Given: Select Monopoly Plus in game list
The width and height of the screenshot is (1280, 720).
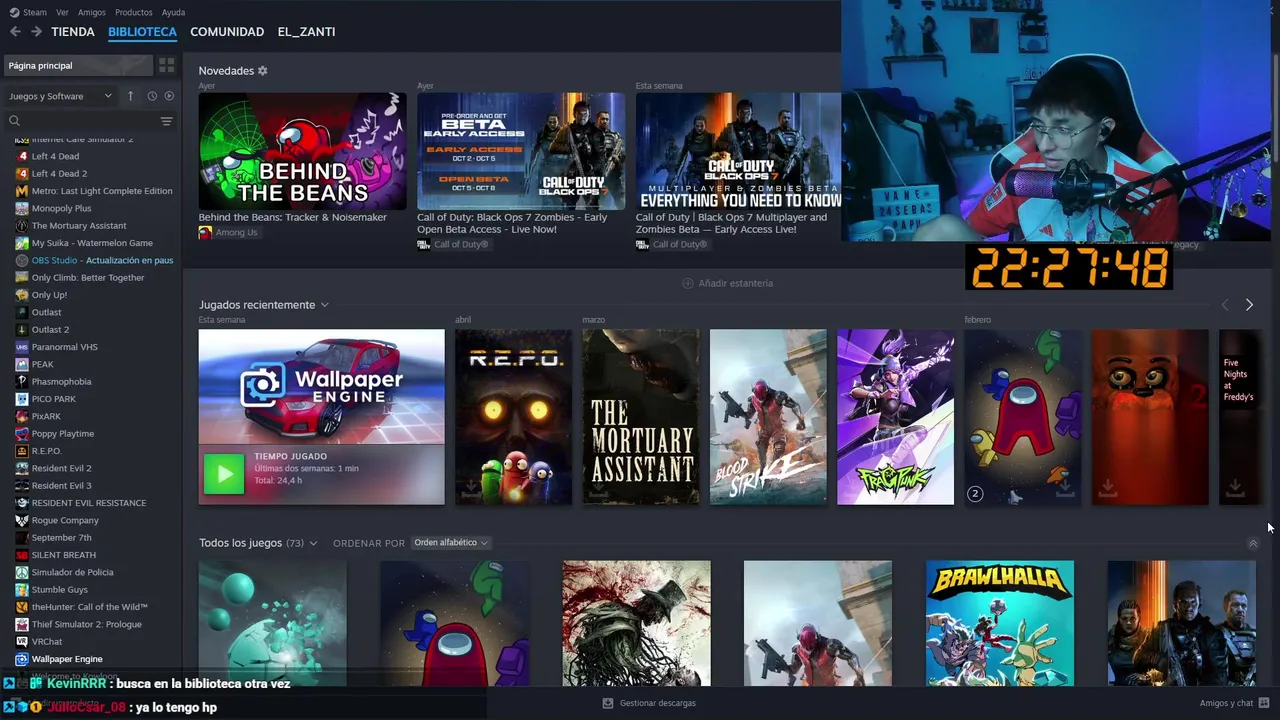Looking at the screenshot, I should pos(61,208).
